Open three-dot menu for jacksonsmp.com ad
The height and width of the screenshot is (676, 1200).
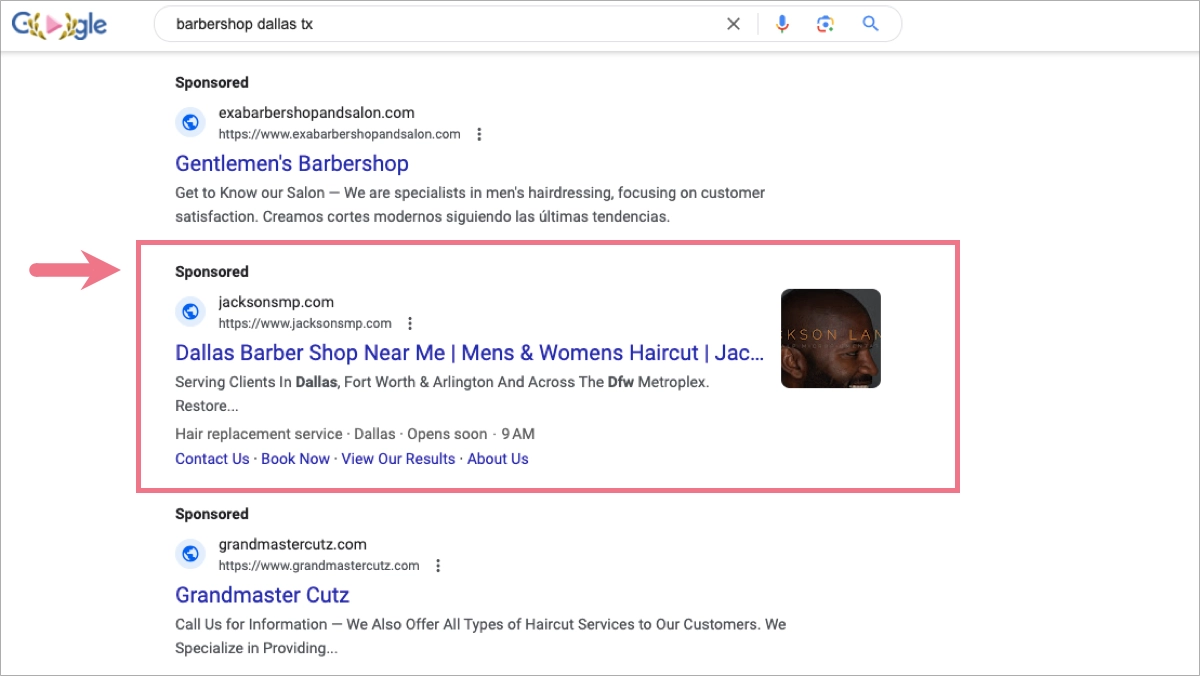(410, 323)
